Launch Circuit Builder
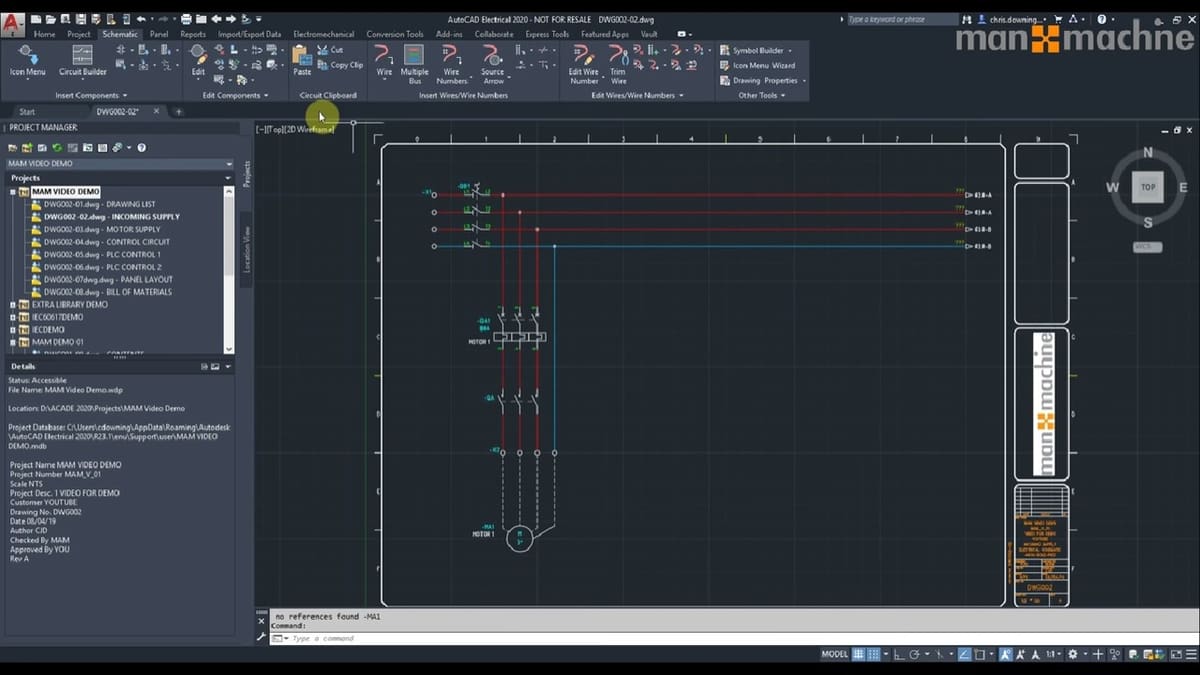The height and width of the screenshot is (675, 1200). (x=82, y=60)
